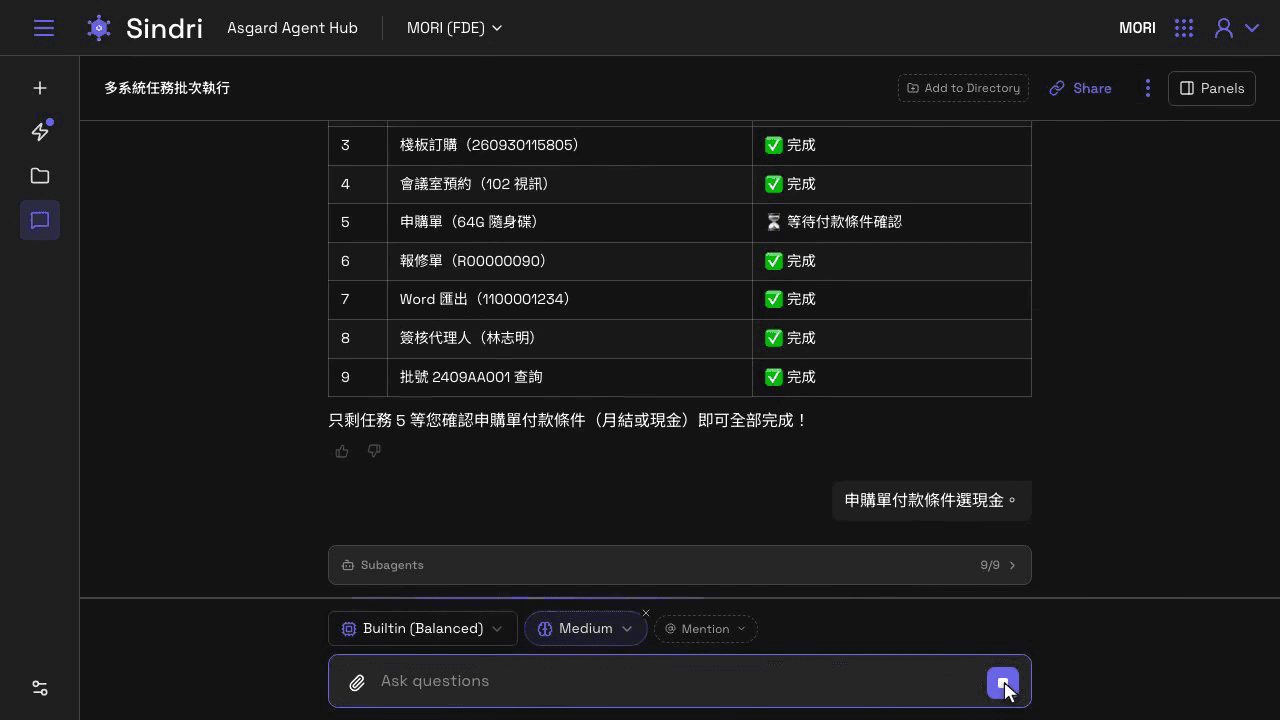Screen dimensions: 1280x720
Task: Open the apps grid launcher
Action: click(x=1184, y=28)
